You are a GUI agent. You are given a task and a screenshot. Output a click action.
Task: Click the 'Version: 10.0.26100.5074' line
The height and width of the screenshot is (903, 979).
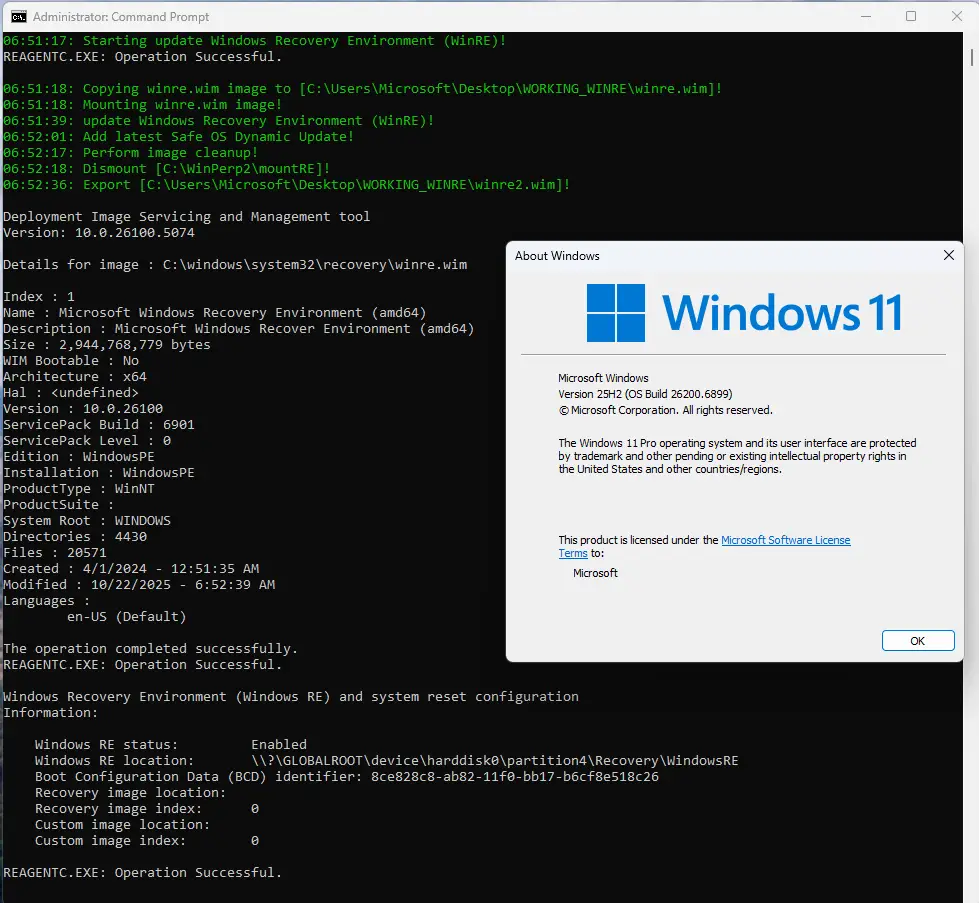(99, 232)
